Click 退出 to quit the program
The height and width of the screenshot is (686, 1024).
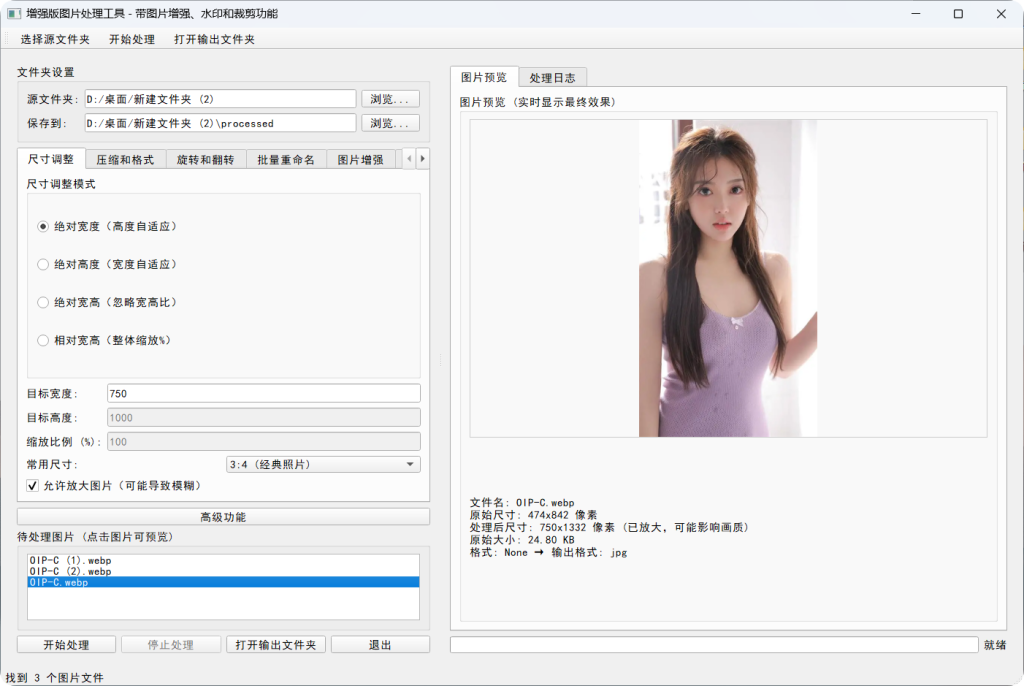point(380,644)
